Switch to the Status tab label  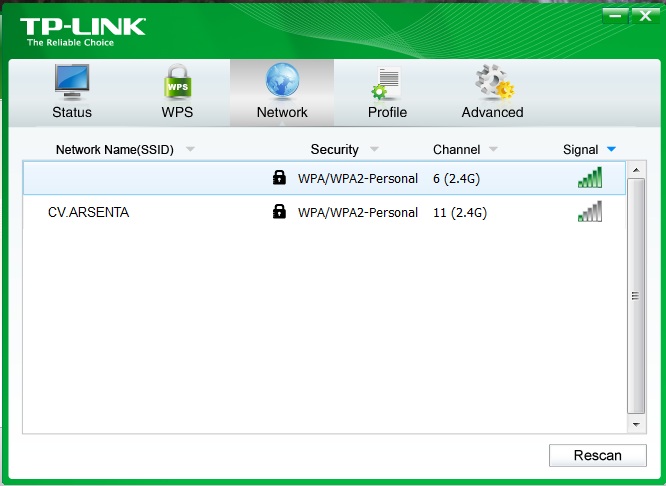pos(72,112)
